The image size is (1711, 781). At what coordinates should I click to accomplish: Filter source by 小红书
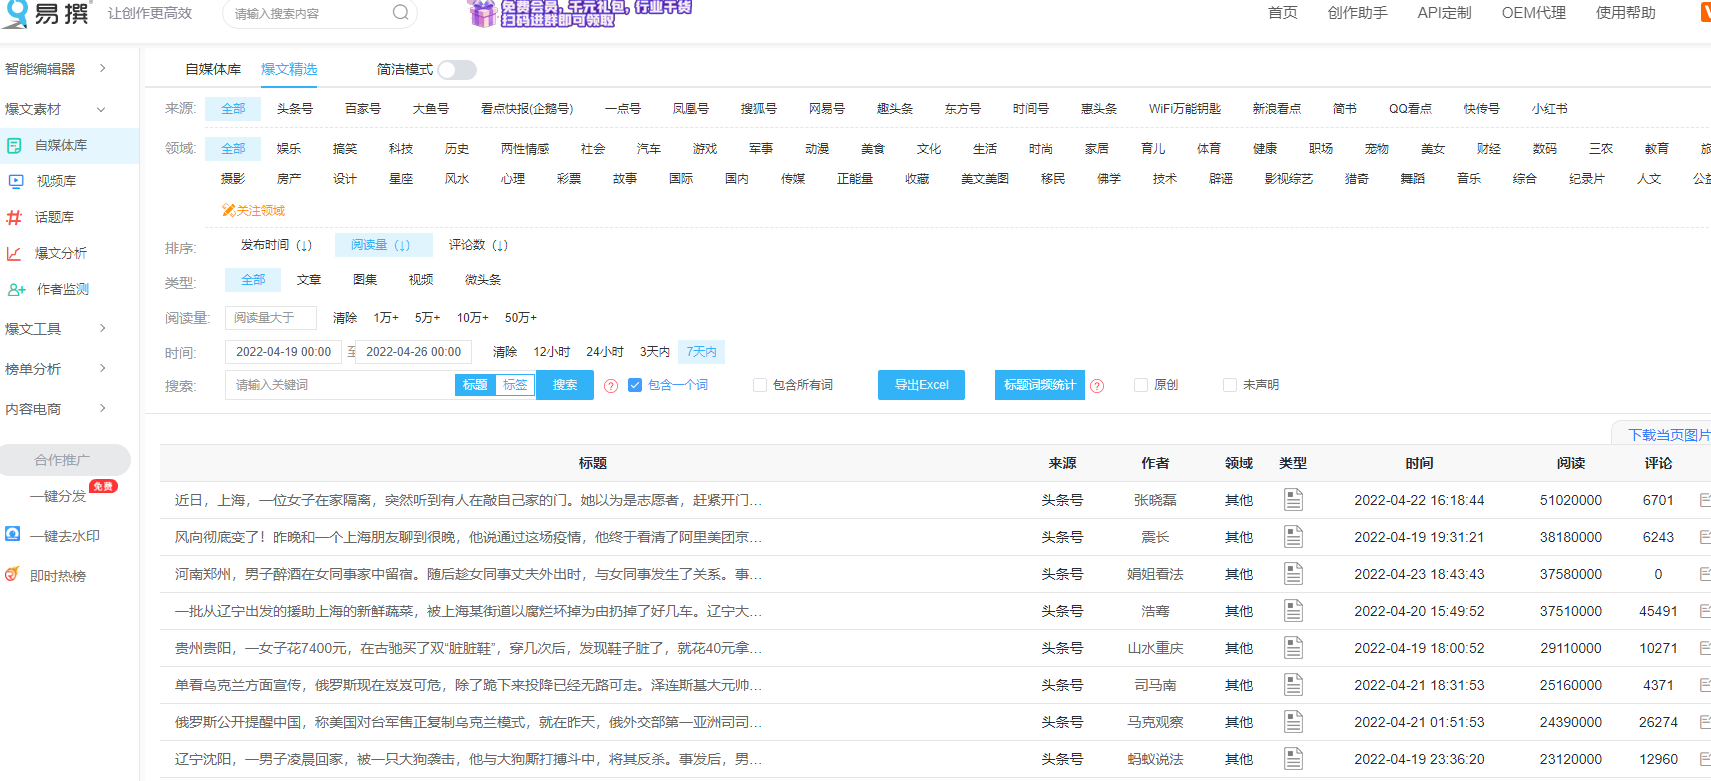tap(1549, 109)
